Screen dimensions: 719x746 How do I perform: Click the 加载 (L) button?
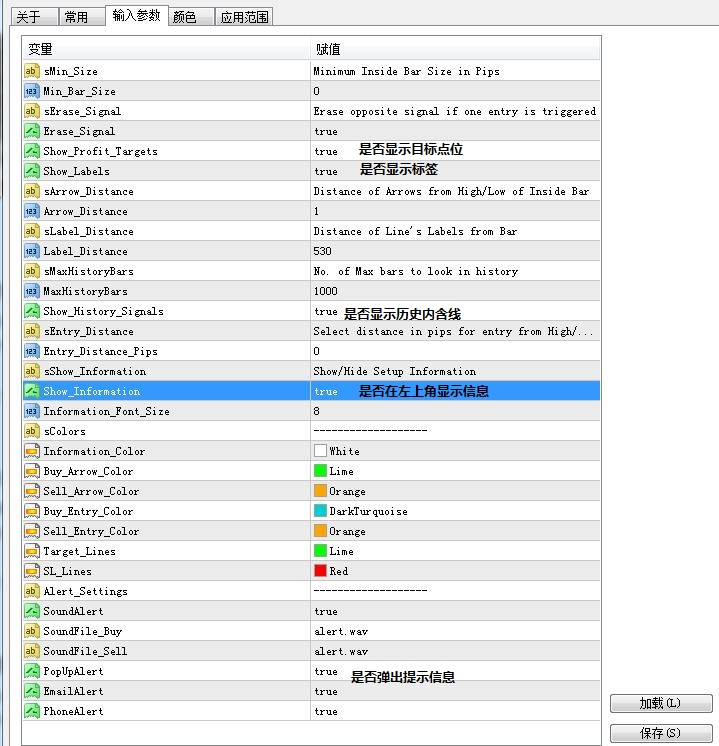point(661,703)
